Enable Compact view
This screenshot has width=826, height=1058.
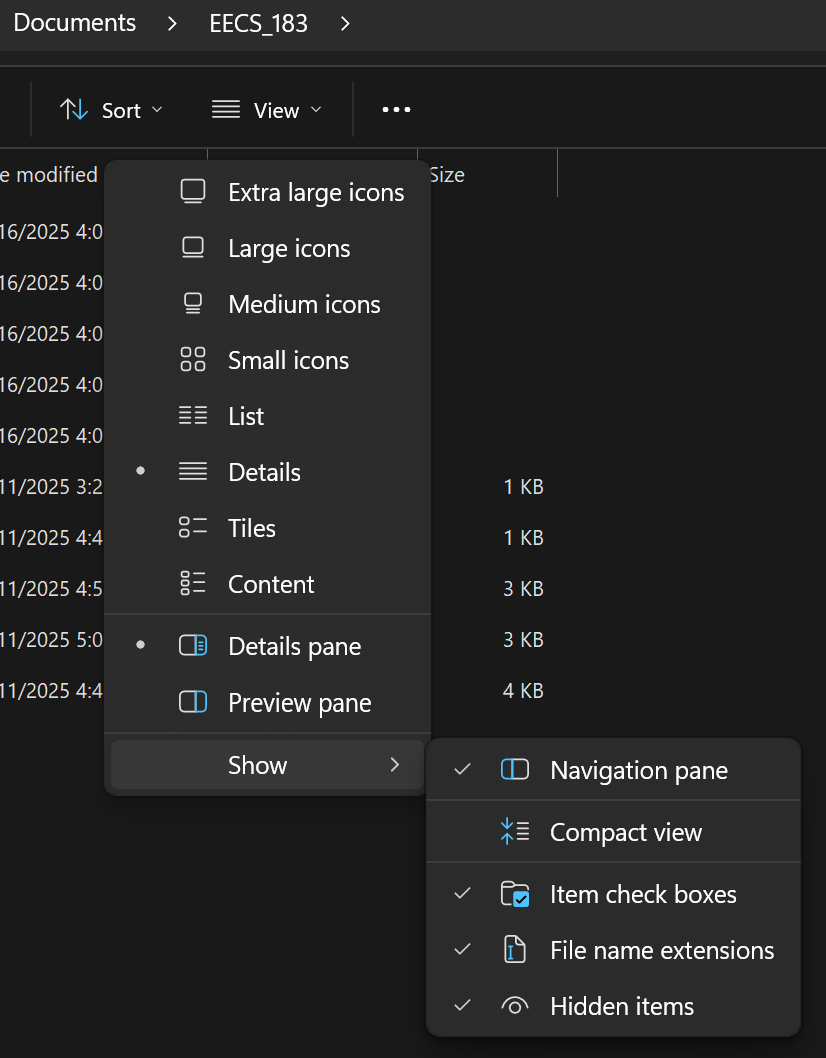click(613, 831)
